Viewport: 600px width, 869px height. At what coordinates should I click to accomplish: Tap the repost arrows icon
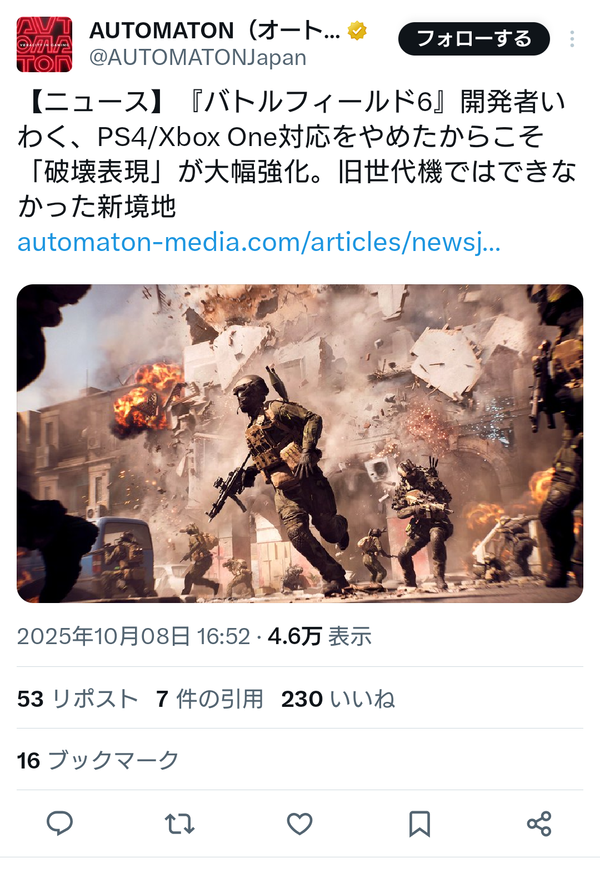[180, 824]
